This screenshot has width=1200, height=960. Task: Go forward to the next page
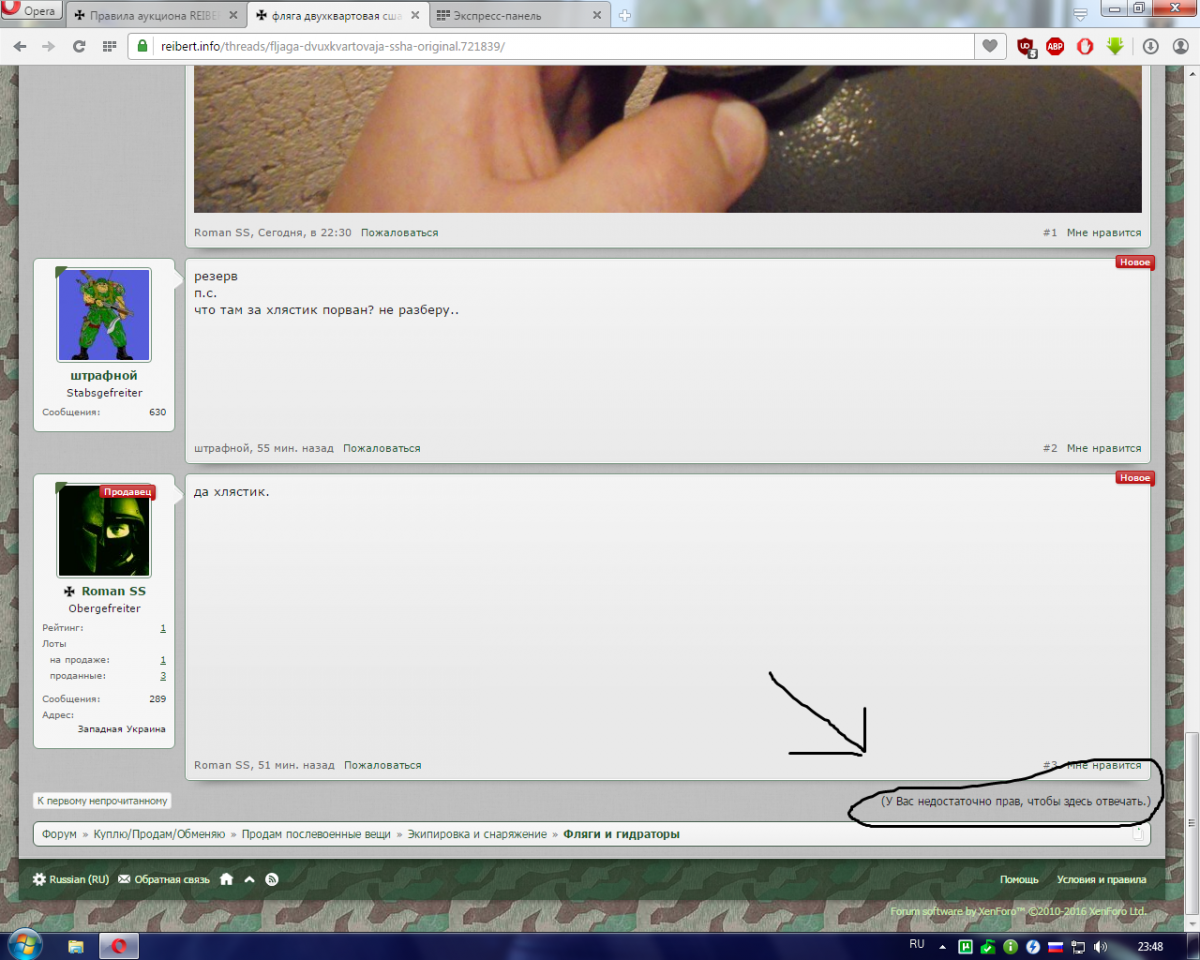[49, 46]
